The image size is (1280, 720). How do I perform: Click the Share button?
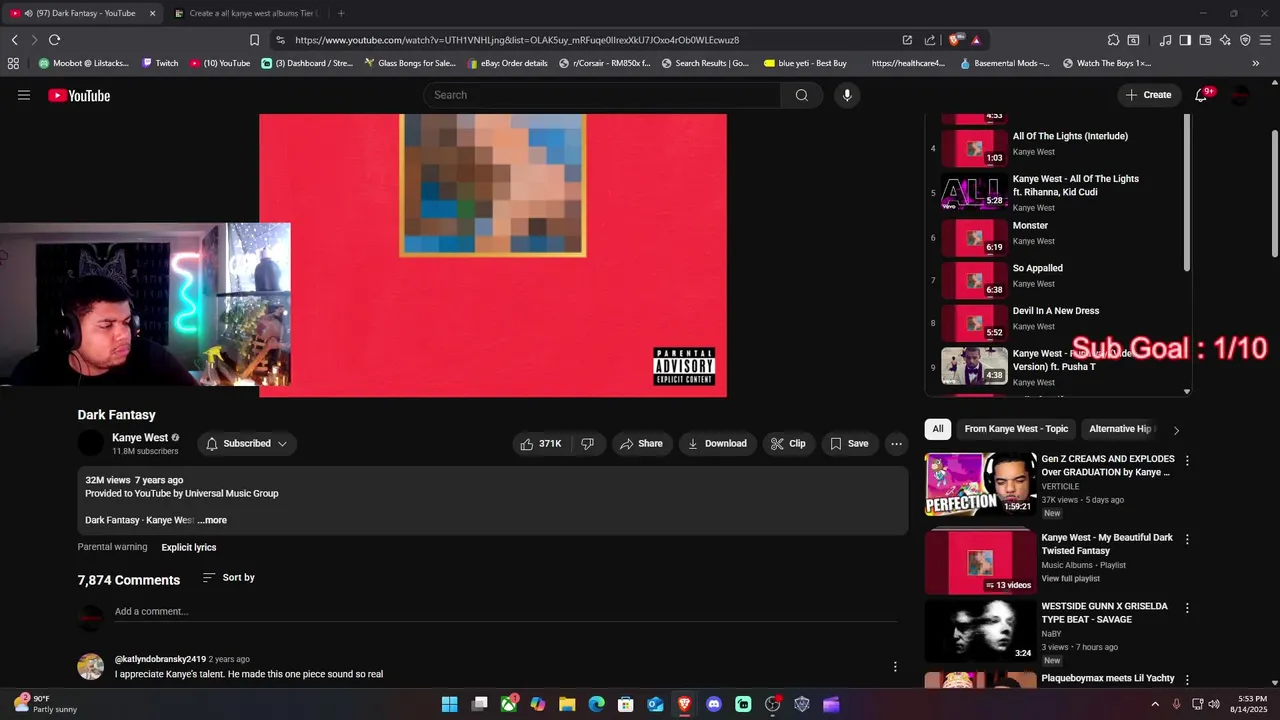tap(641, 444)
